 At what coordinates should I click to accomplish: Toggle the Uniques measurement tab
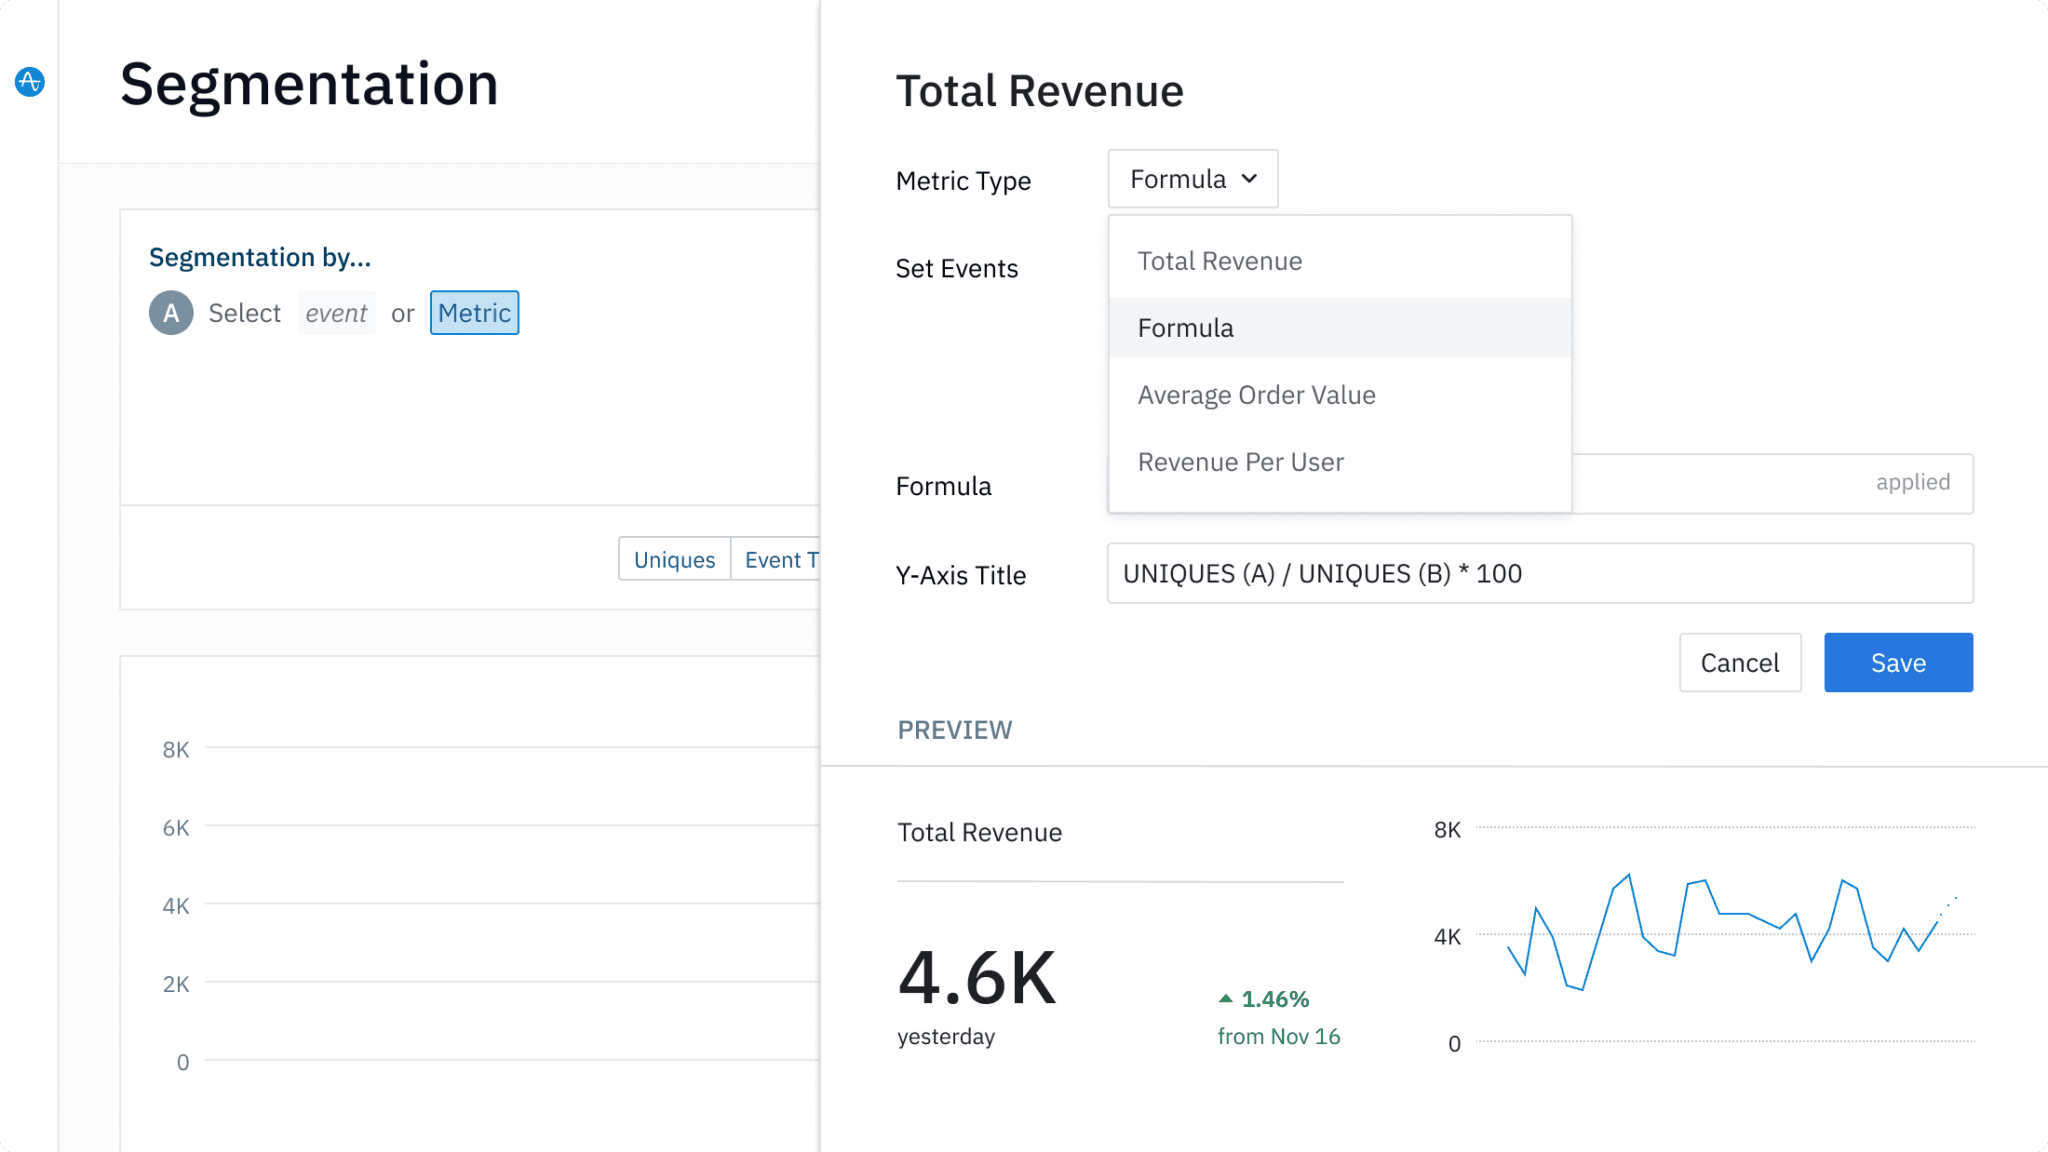pos(674,560)
